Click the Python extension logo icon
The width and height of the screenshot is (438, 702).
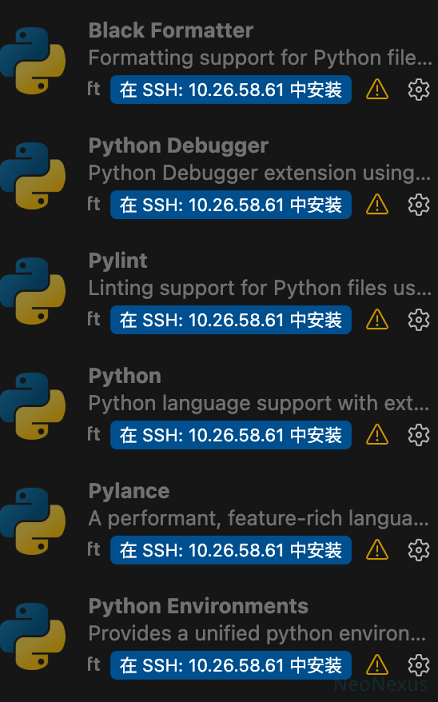coord(33,406)
